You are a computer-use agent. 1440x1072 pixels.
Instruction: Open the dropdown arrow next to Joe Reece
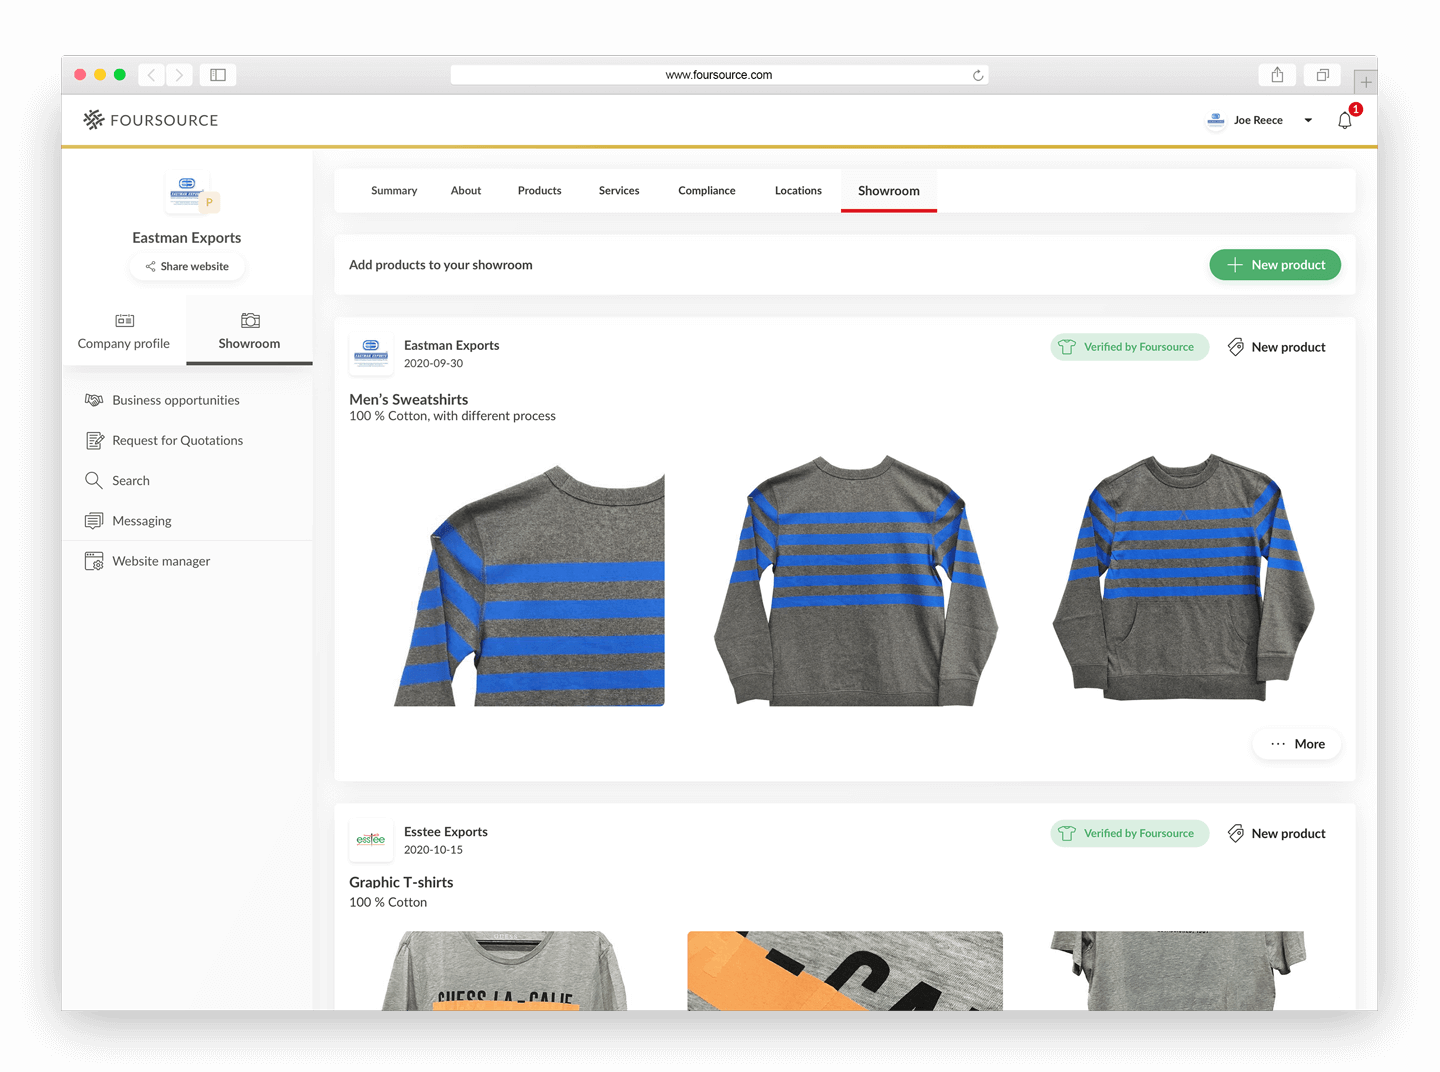pyautogui.click(x=1308, y=120)
